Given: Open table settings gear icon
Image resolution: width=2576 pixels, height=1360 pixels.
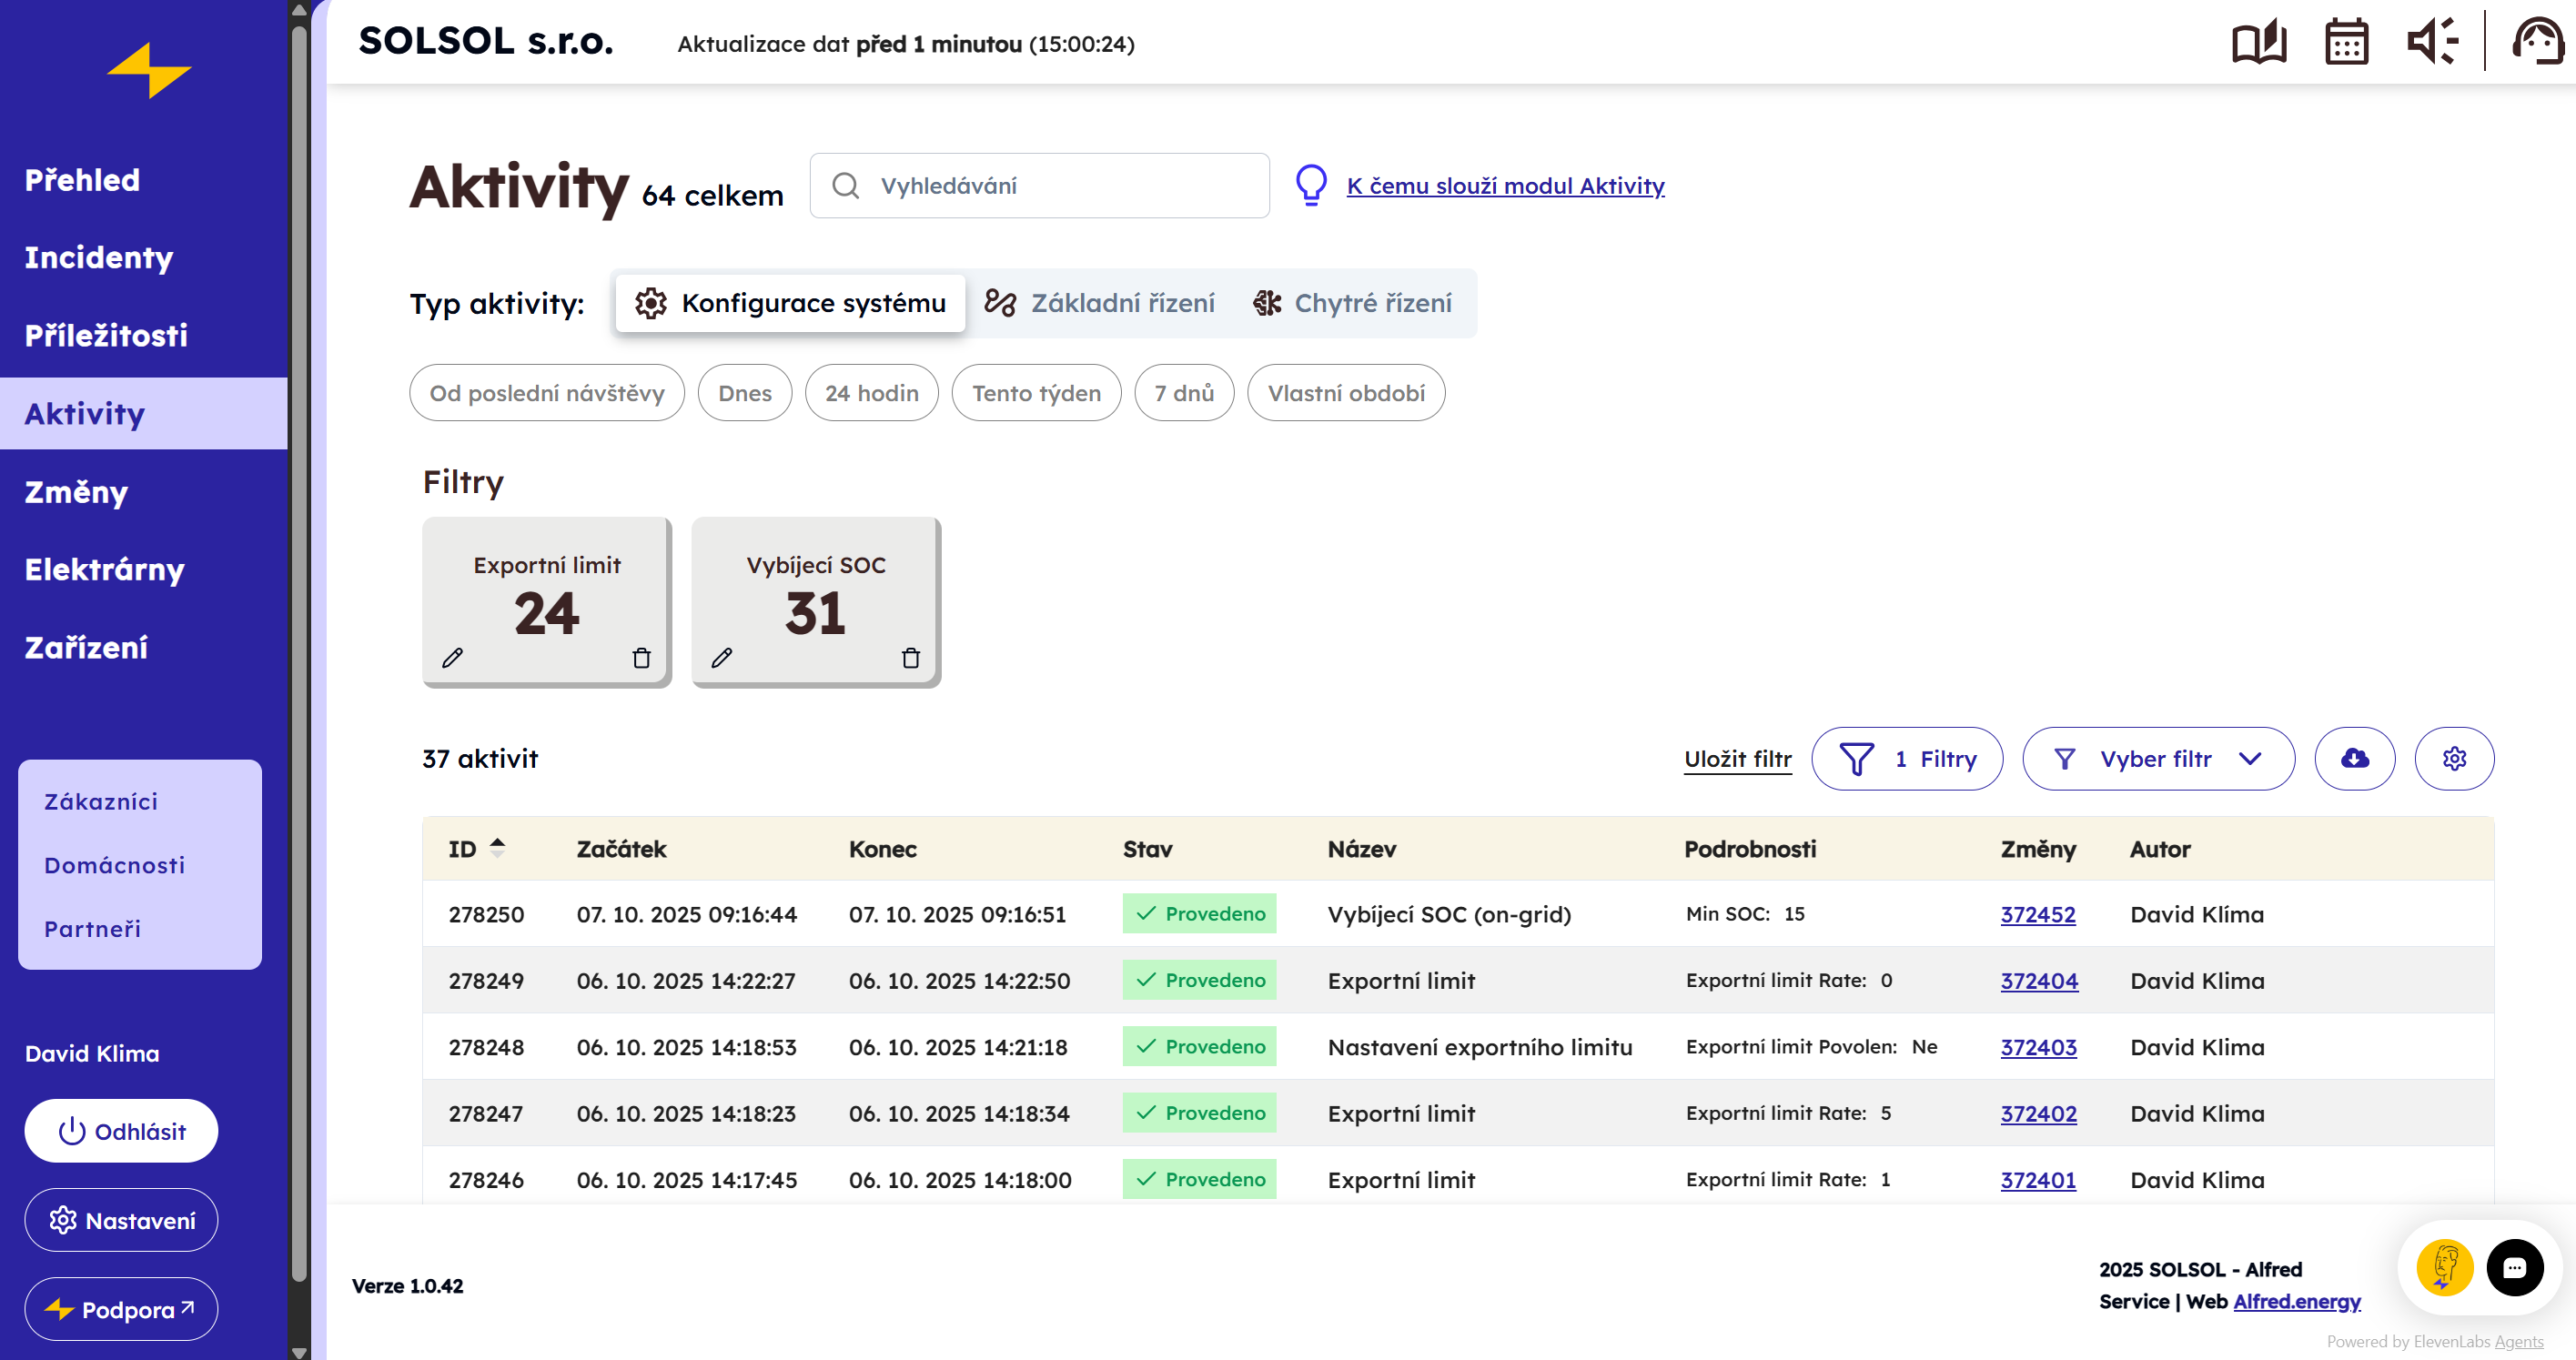Looking at the screenshot, I should coord(2453,759).
